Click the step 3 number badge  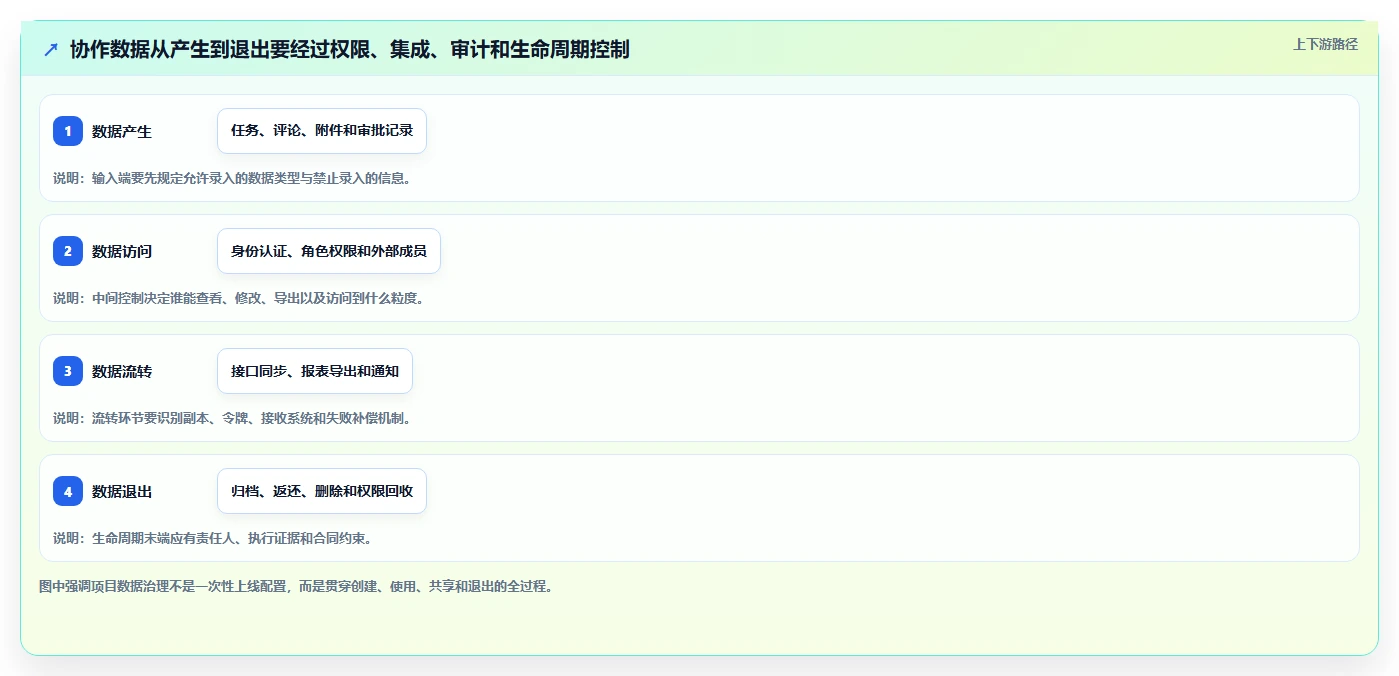68,371
